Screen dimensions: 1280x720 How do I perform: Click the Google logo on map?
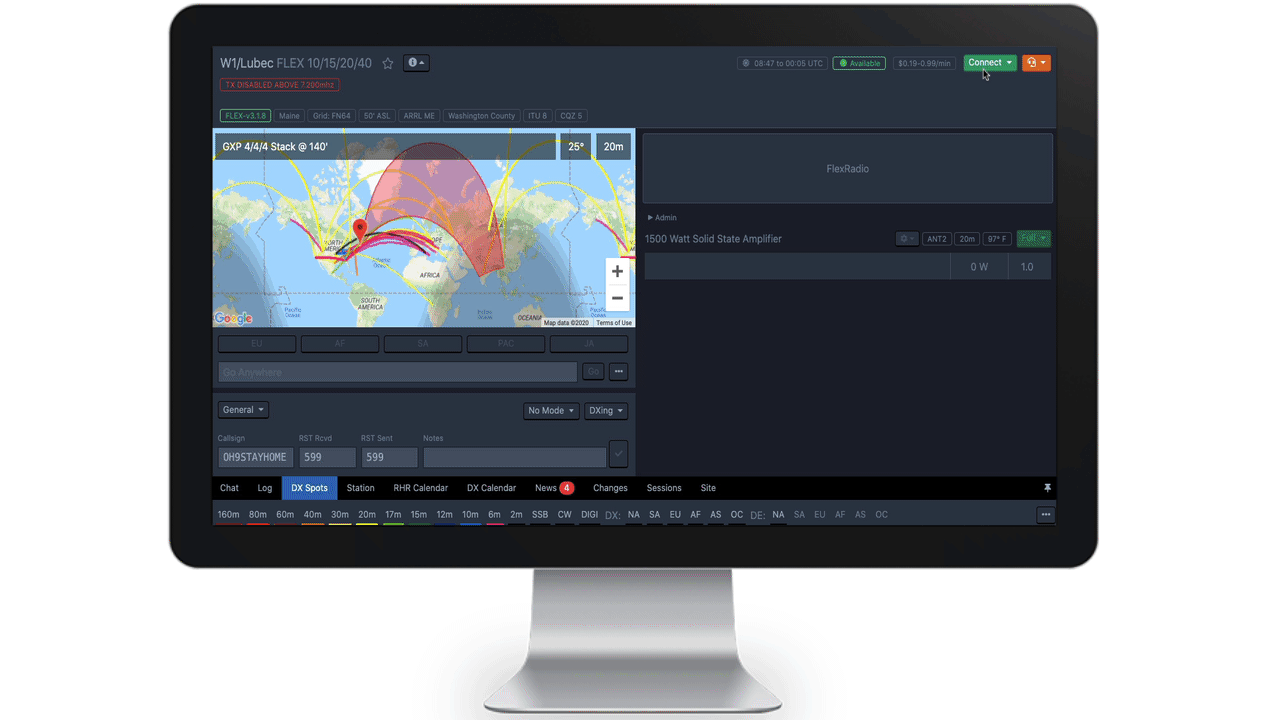point(233,318)
